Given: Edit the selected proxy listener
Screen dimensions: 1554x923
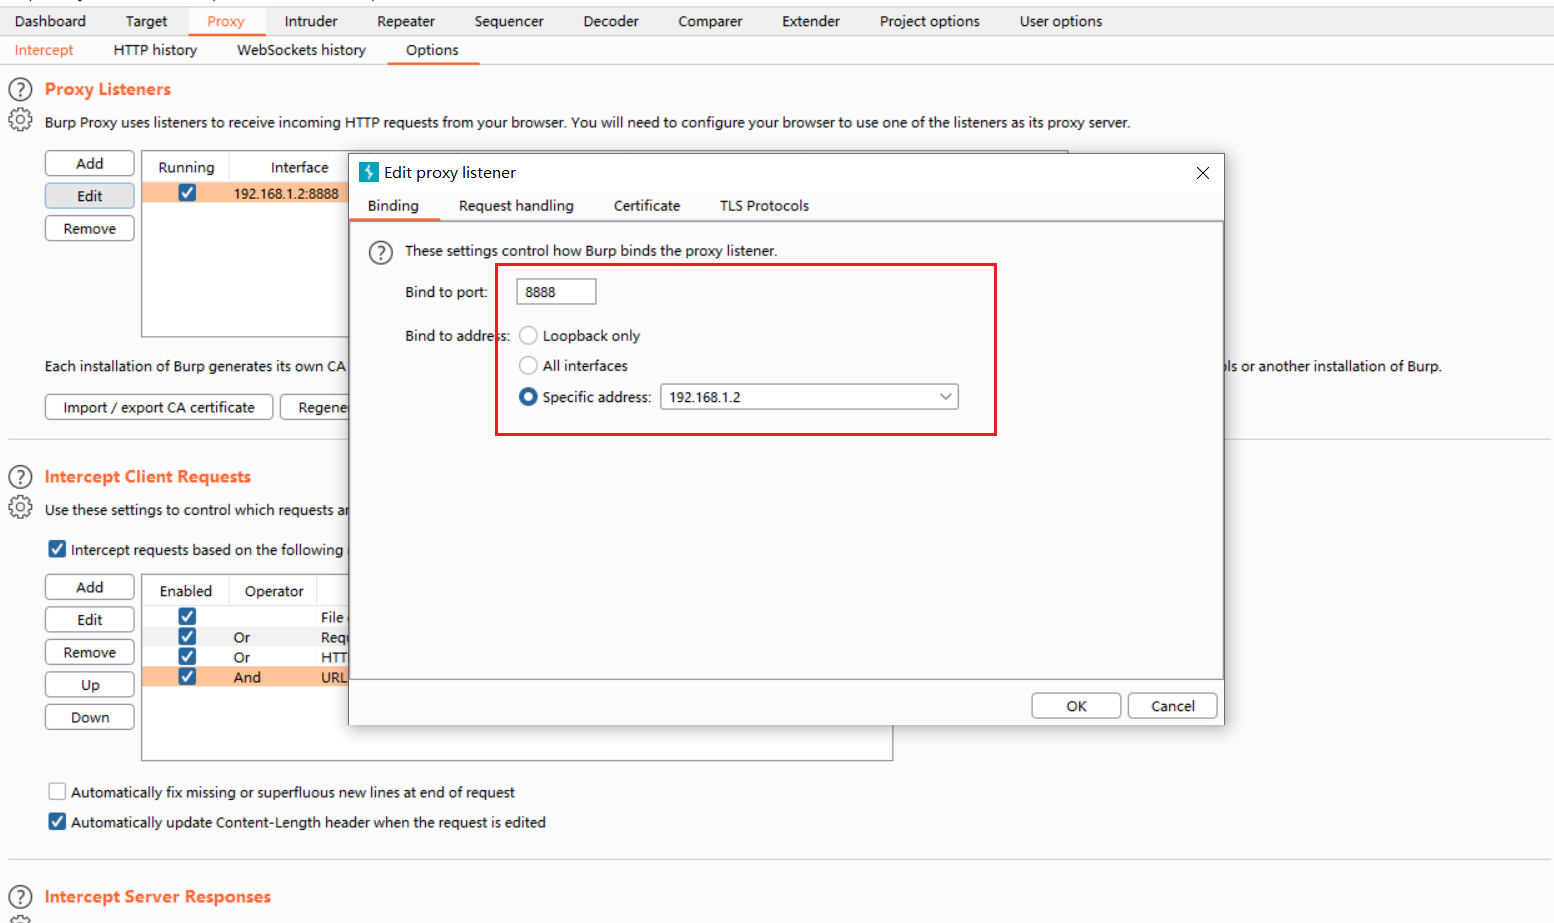Looking at the screenshot, I should [90, 196].
